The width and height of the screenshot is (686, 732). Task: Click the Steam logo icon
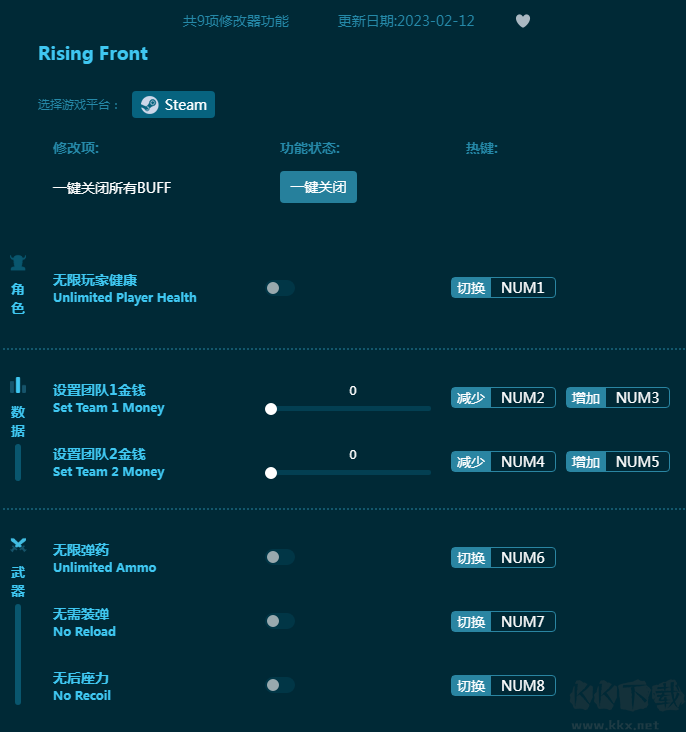coord(150,105)
